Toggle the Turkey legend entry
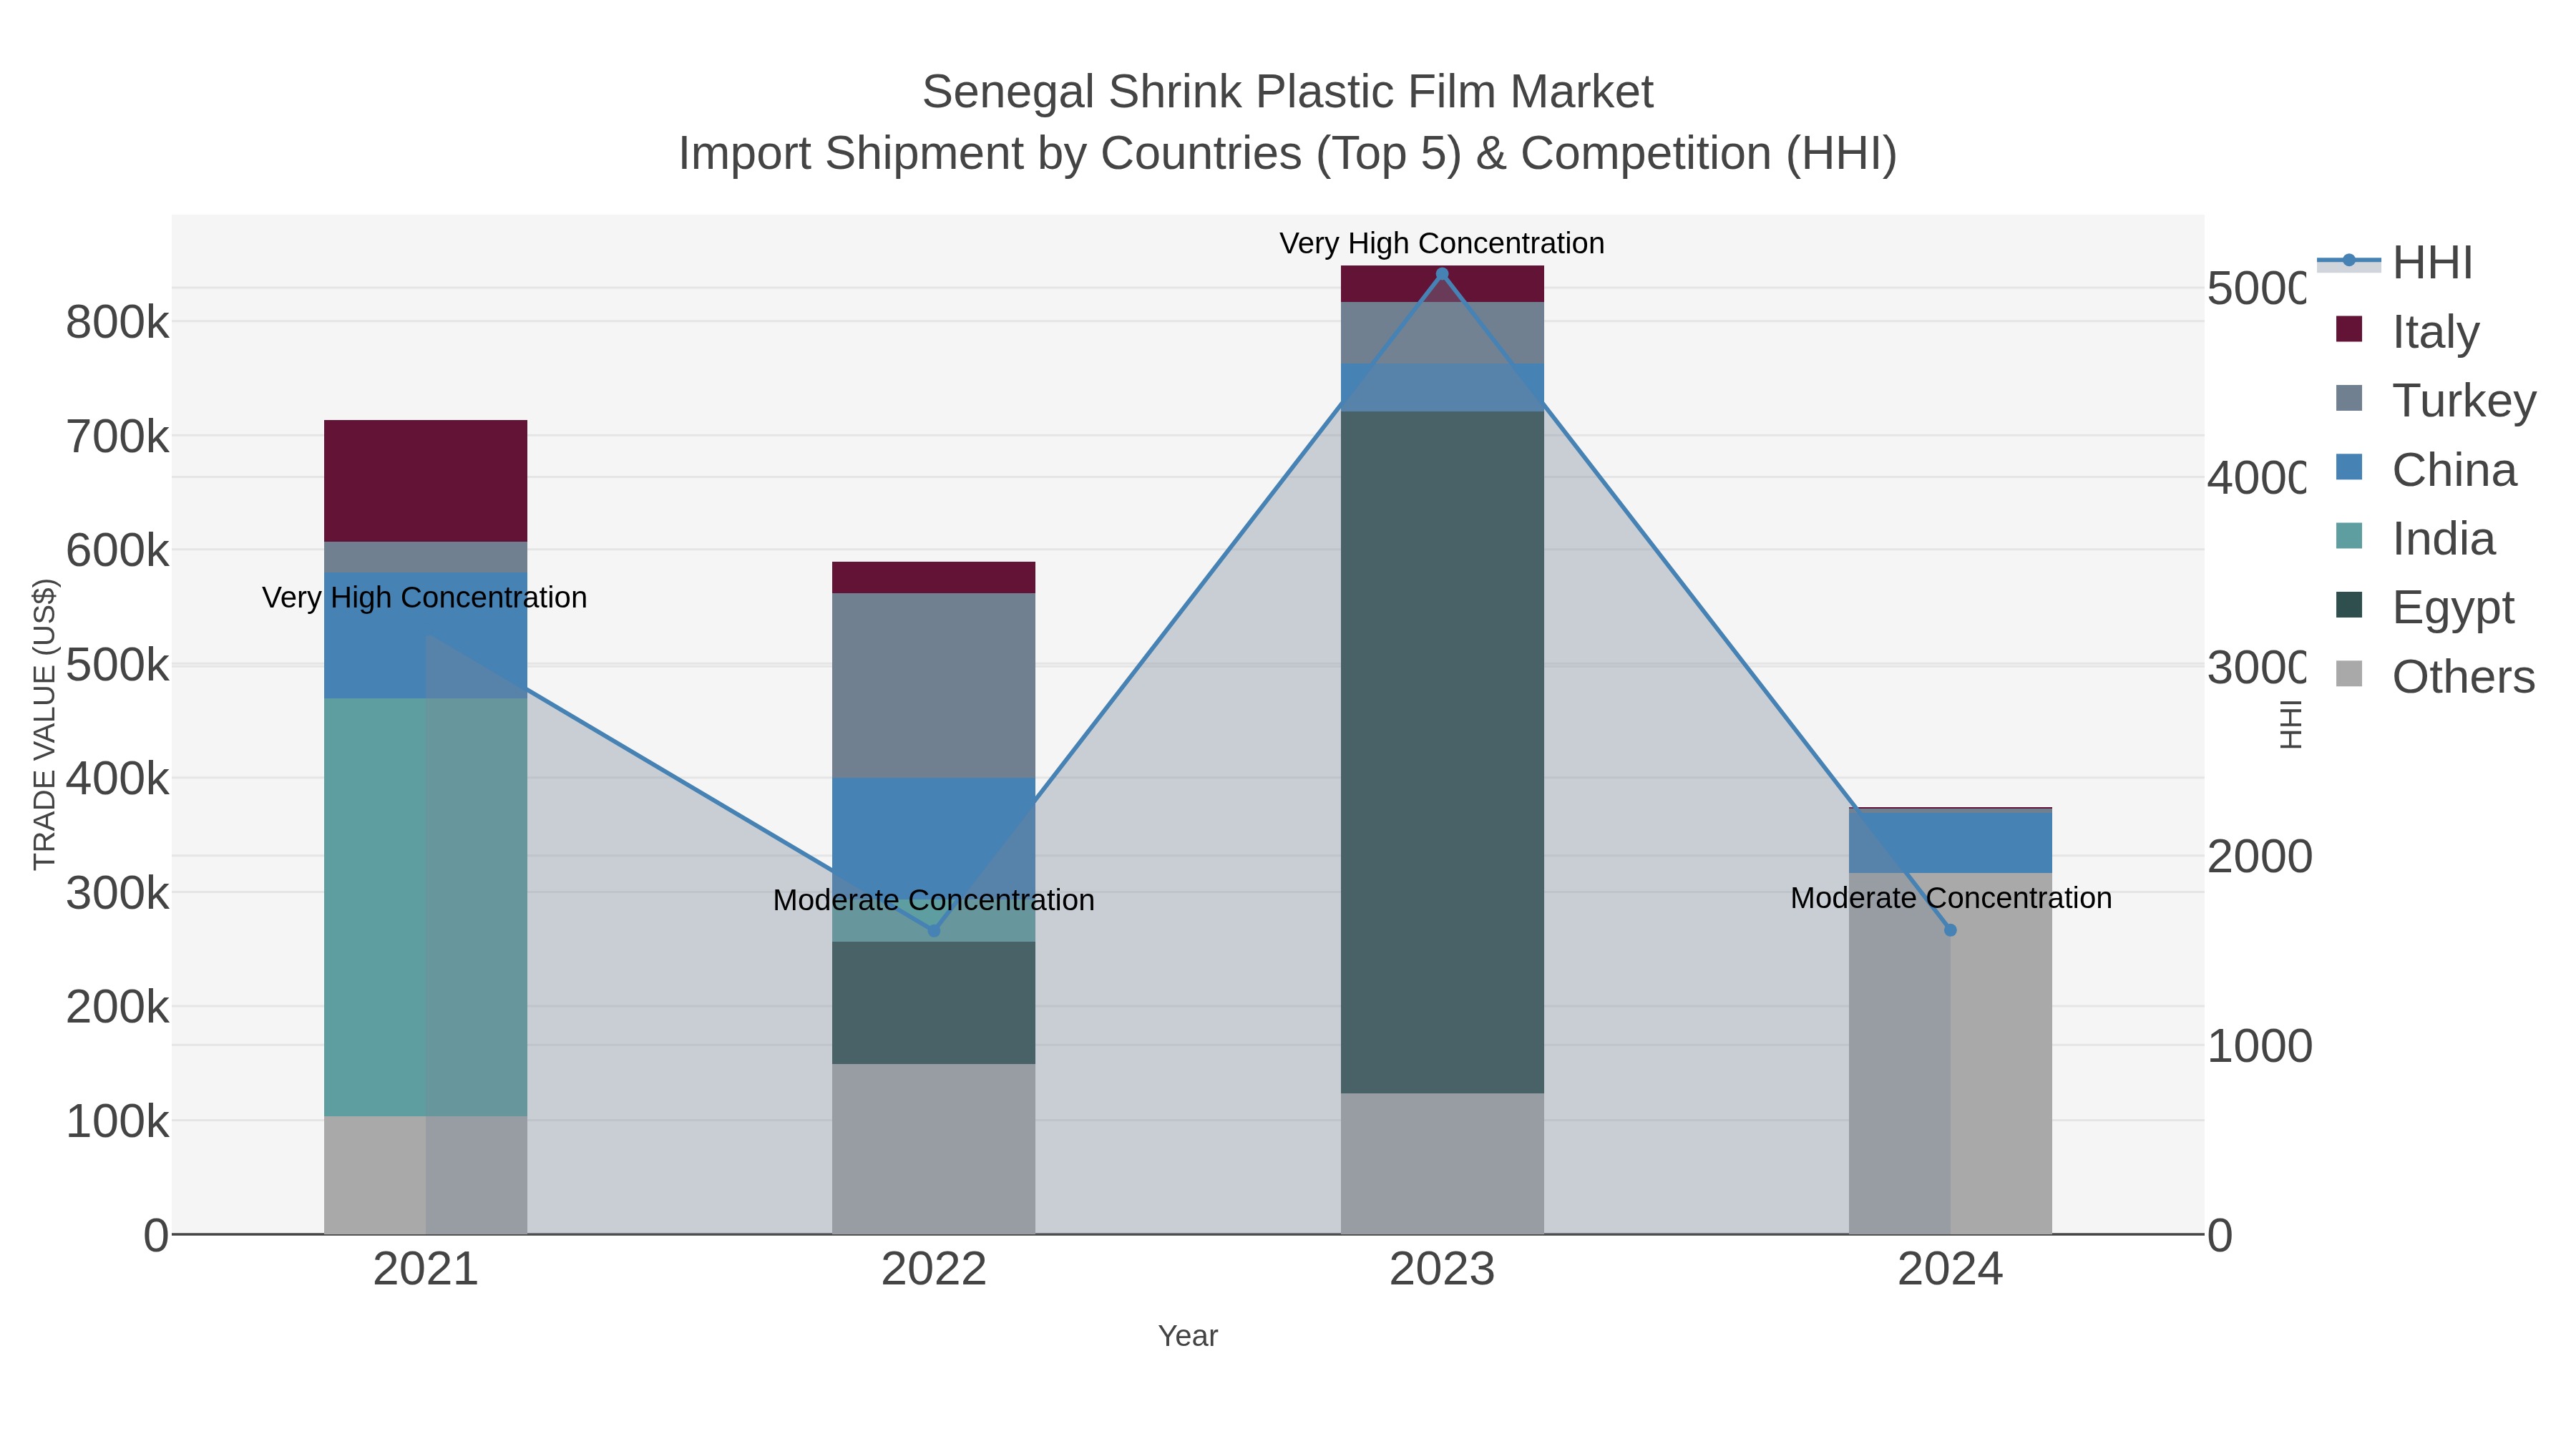The height and width of the screenshot is (1449, 2576). tap(2436, 400)
